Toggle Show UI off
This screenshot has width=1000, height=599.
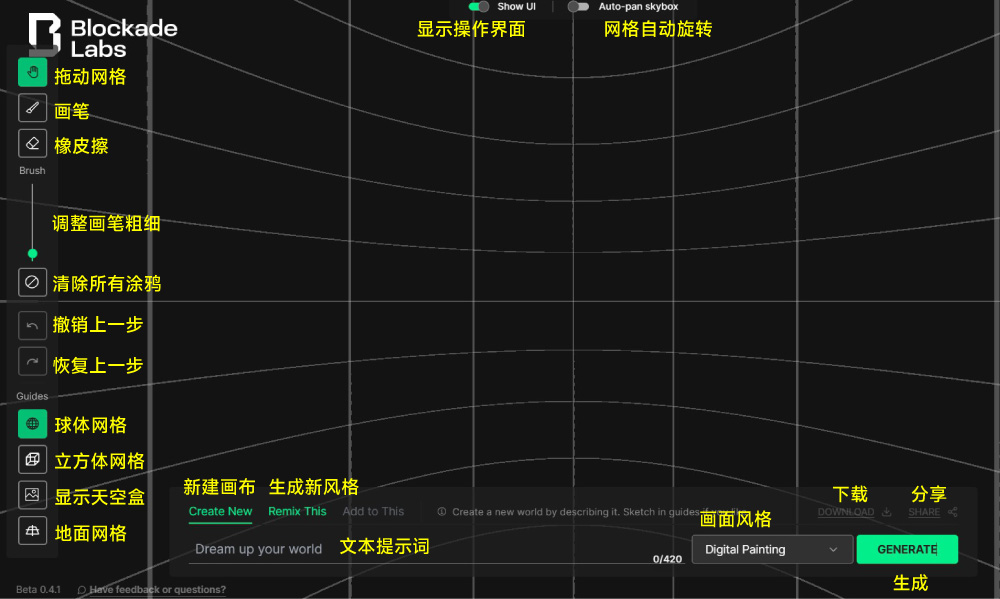[478, 6]
